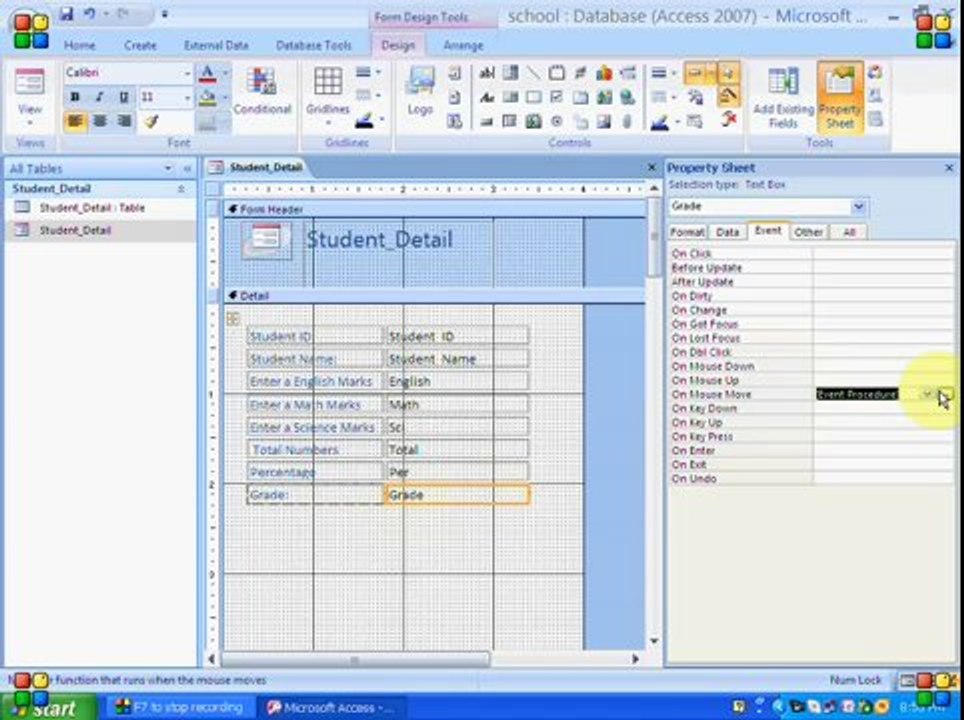Switch to the All tab in Property Sheet
The width and height of the screenshot is (964, 720).
(x=849, y=232)
